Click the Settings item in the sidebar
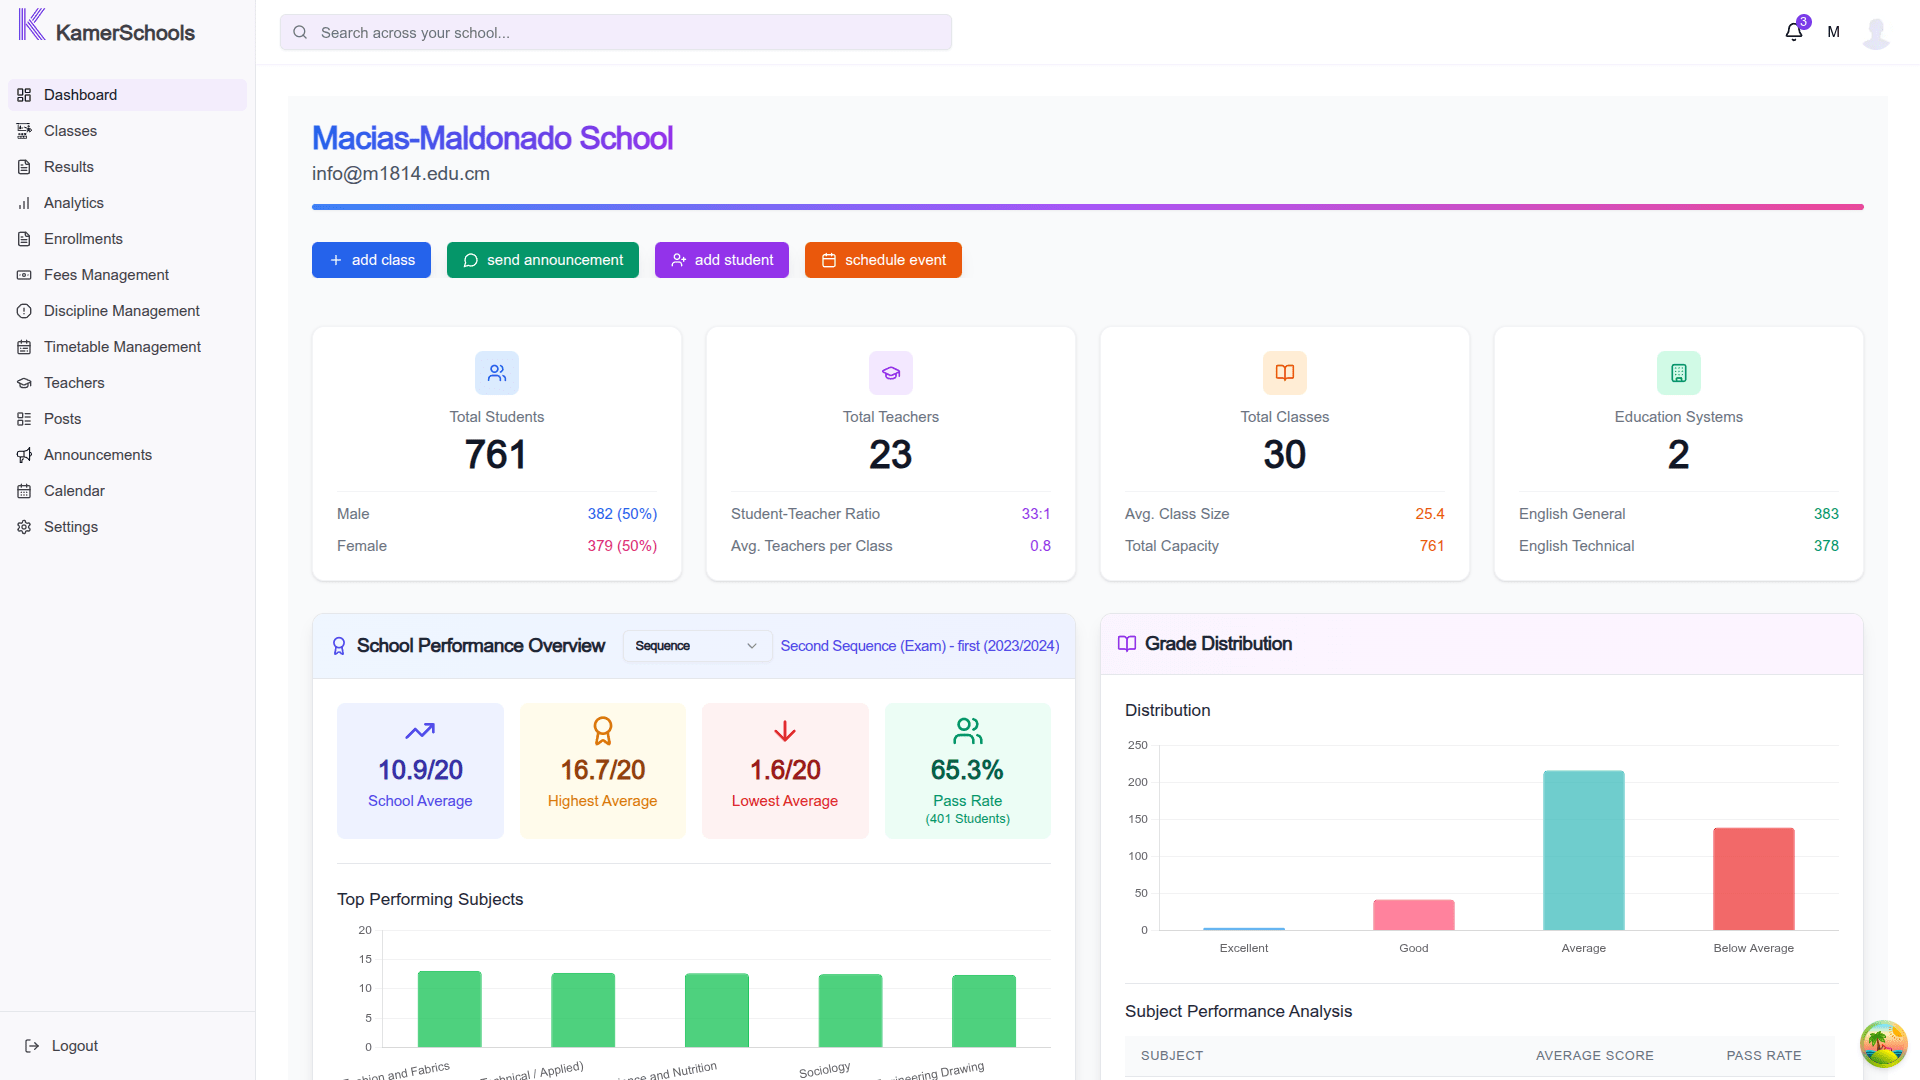Screen dimensions: 1920x1080 (x=24, y=526)
